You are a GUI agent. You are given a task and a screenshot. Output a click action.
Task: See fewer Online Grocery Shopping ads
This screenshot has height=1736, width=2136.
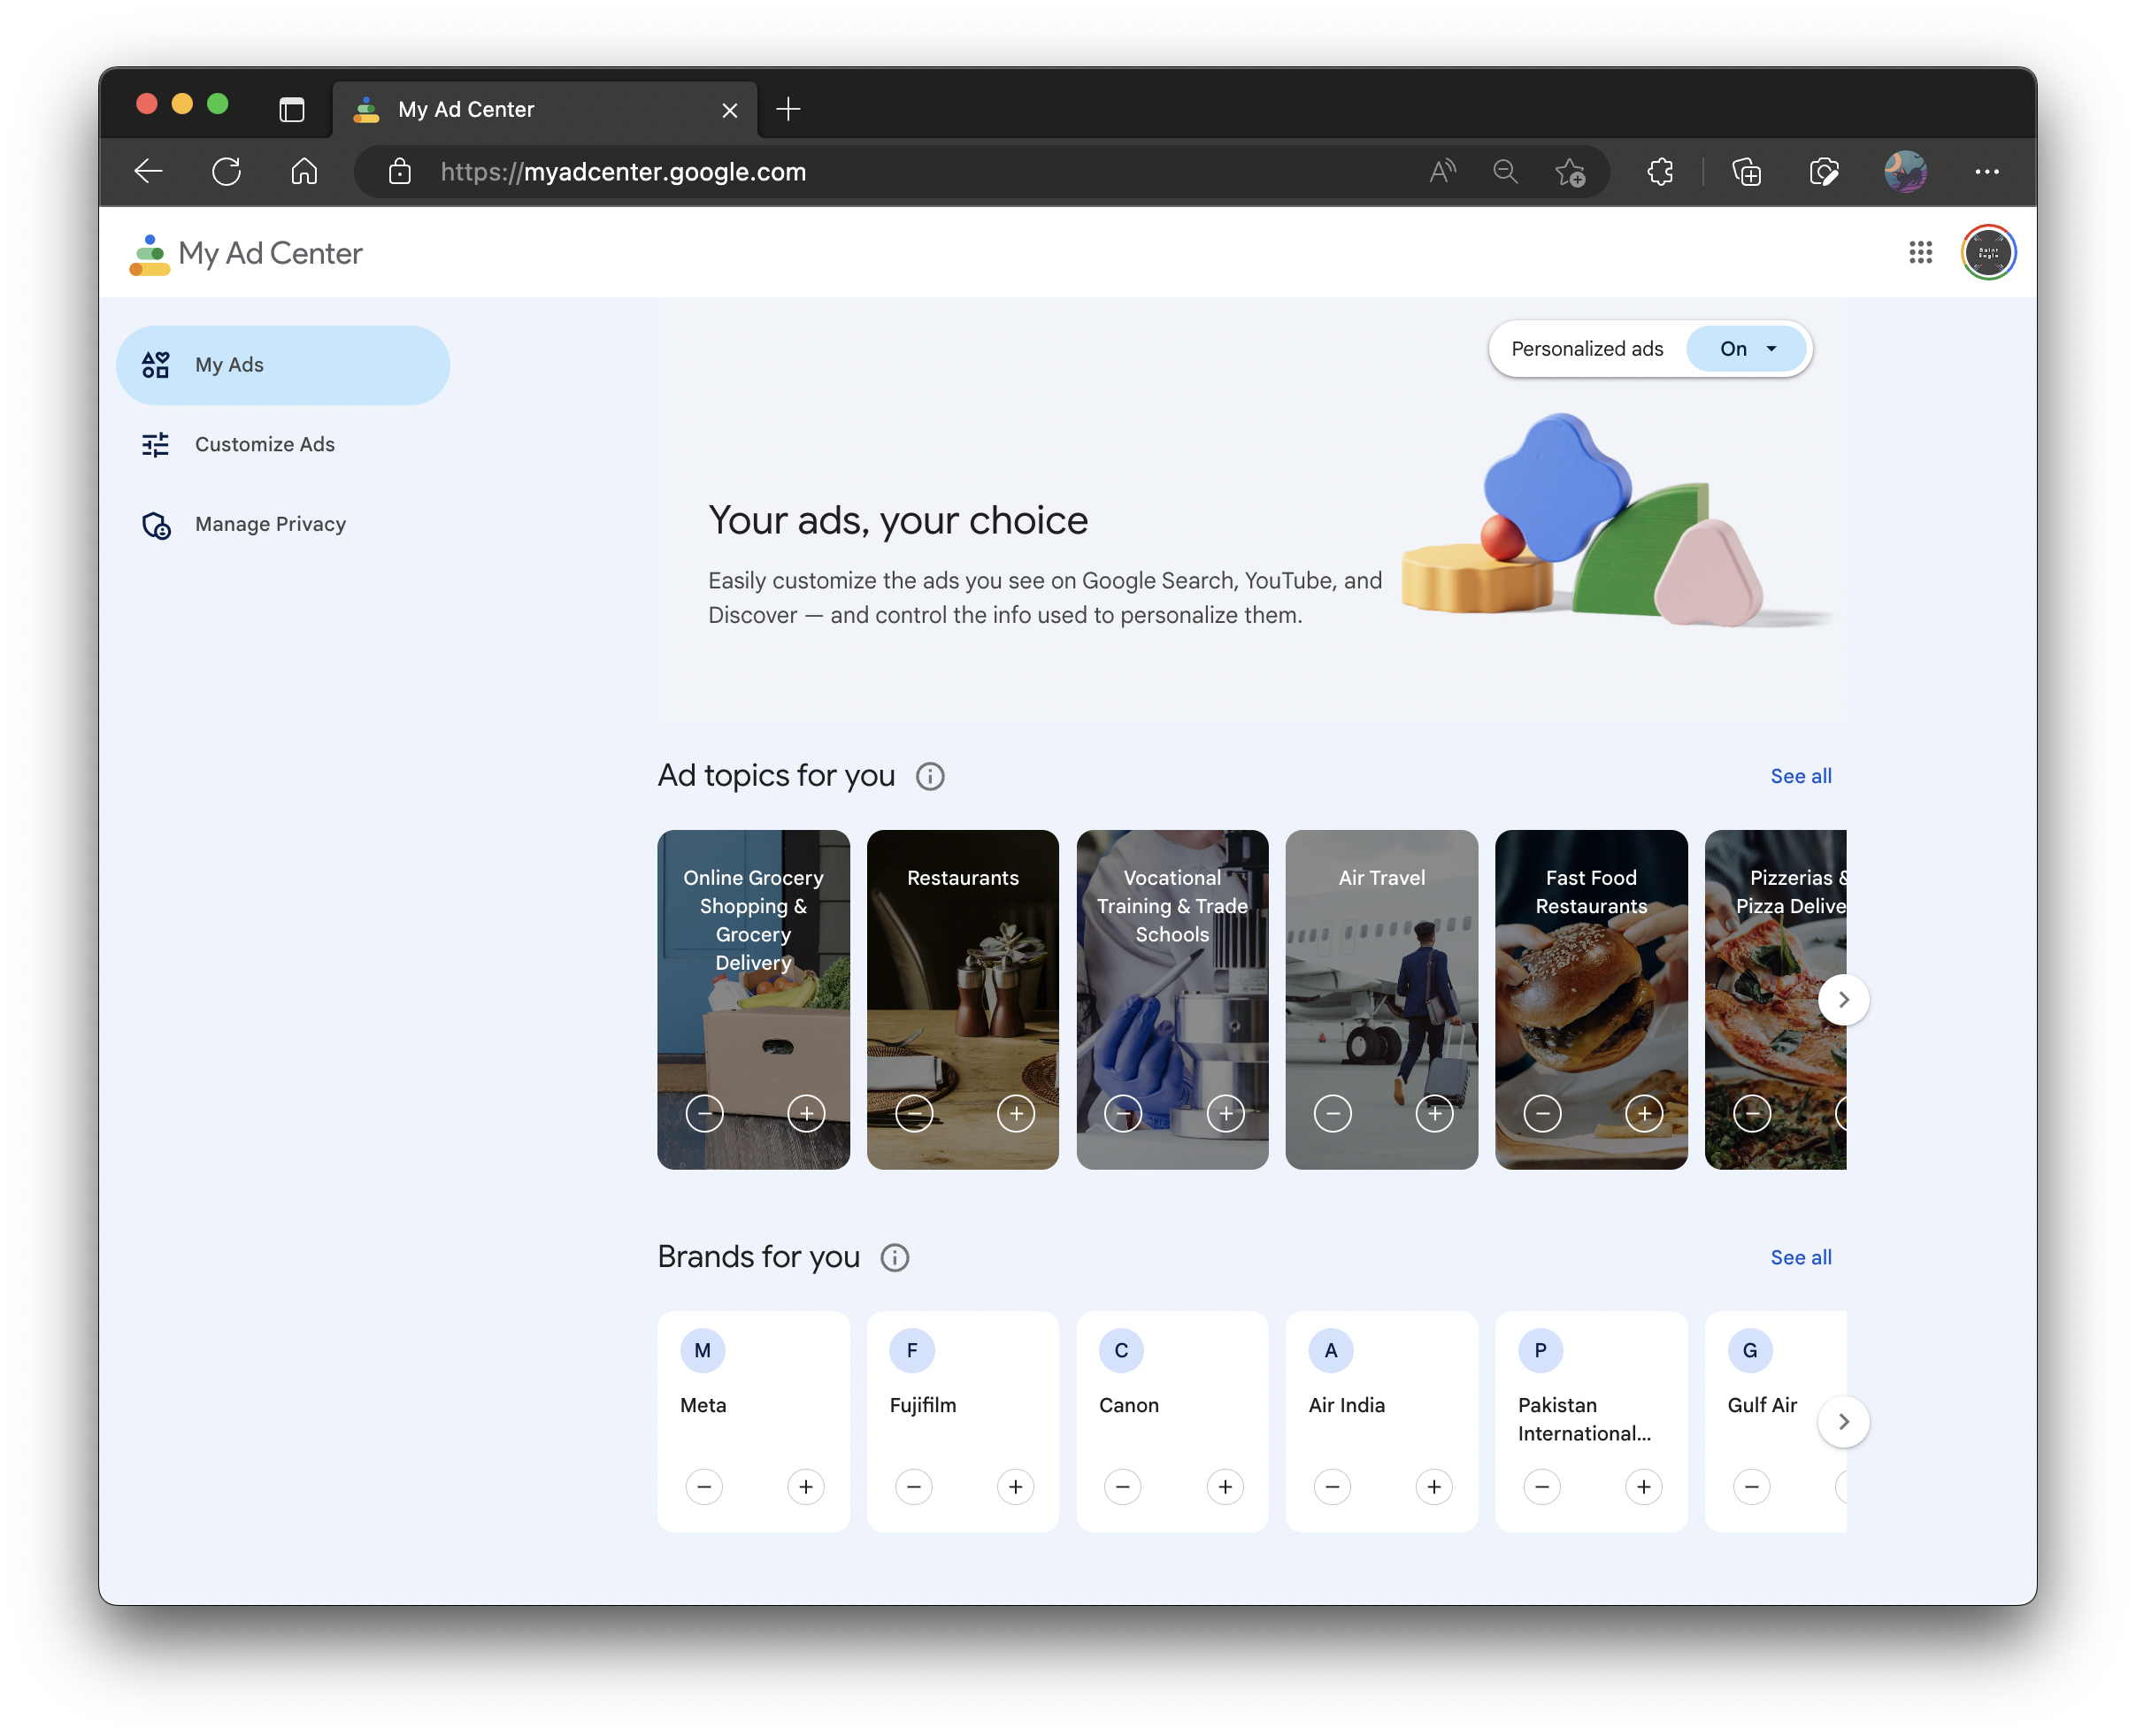(704, 1113)
